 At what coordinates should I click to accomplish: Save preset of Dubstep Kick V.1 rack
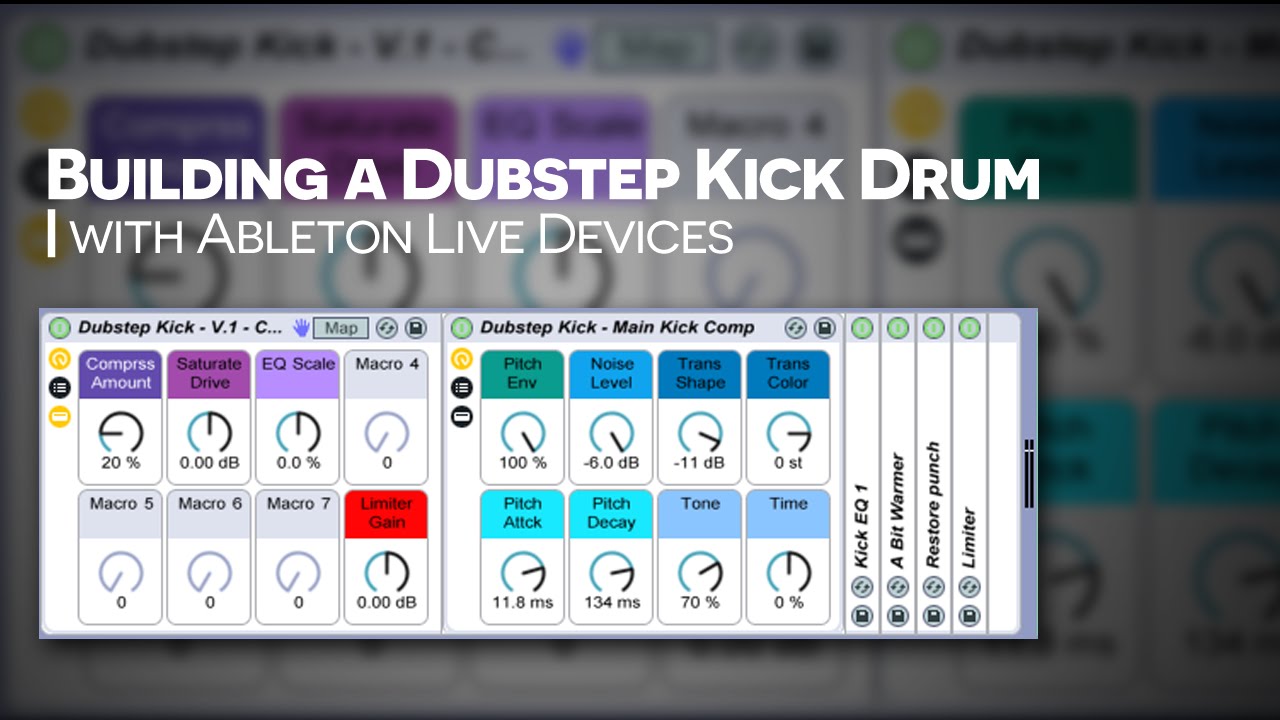tap(416, 327)
